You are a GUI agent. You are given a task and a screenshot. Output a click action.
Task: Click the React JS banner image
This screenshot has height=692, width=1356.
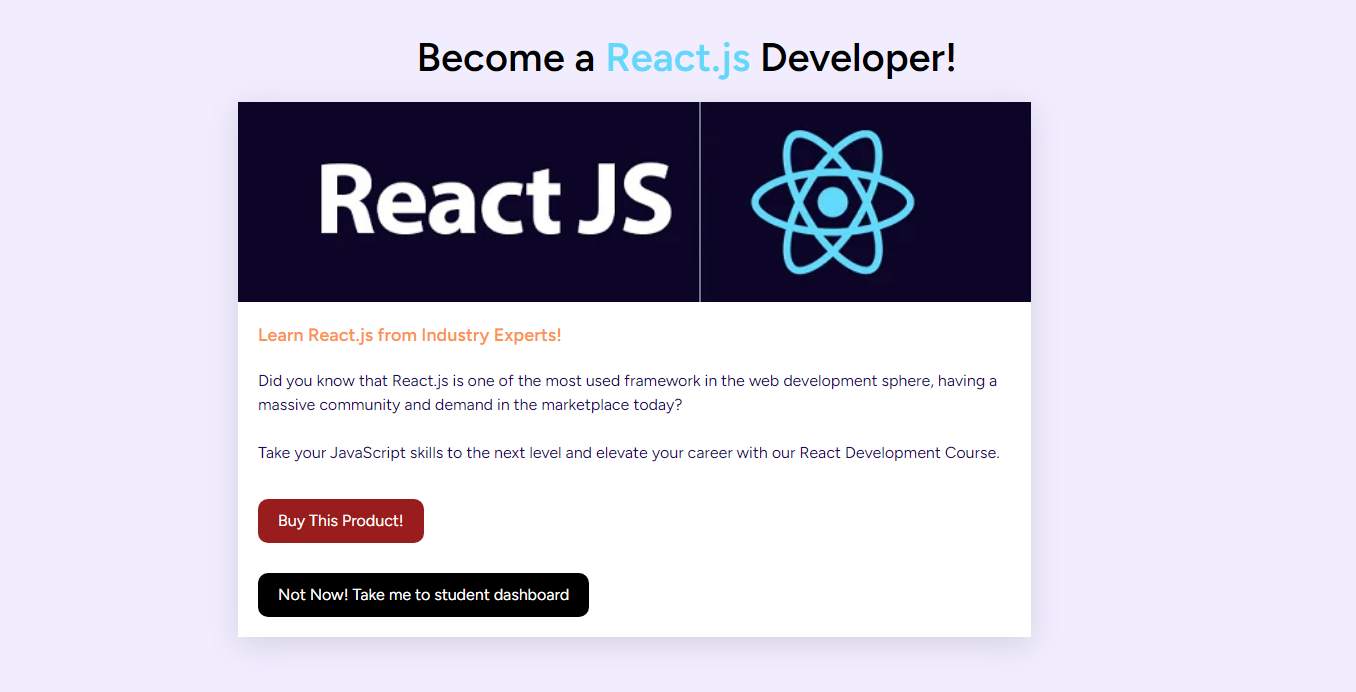click(x=634, y=202)
